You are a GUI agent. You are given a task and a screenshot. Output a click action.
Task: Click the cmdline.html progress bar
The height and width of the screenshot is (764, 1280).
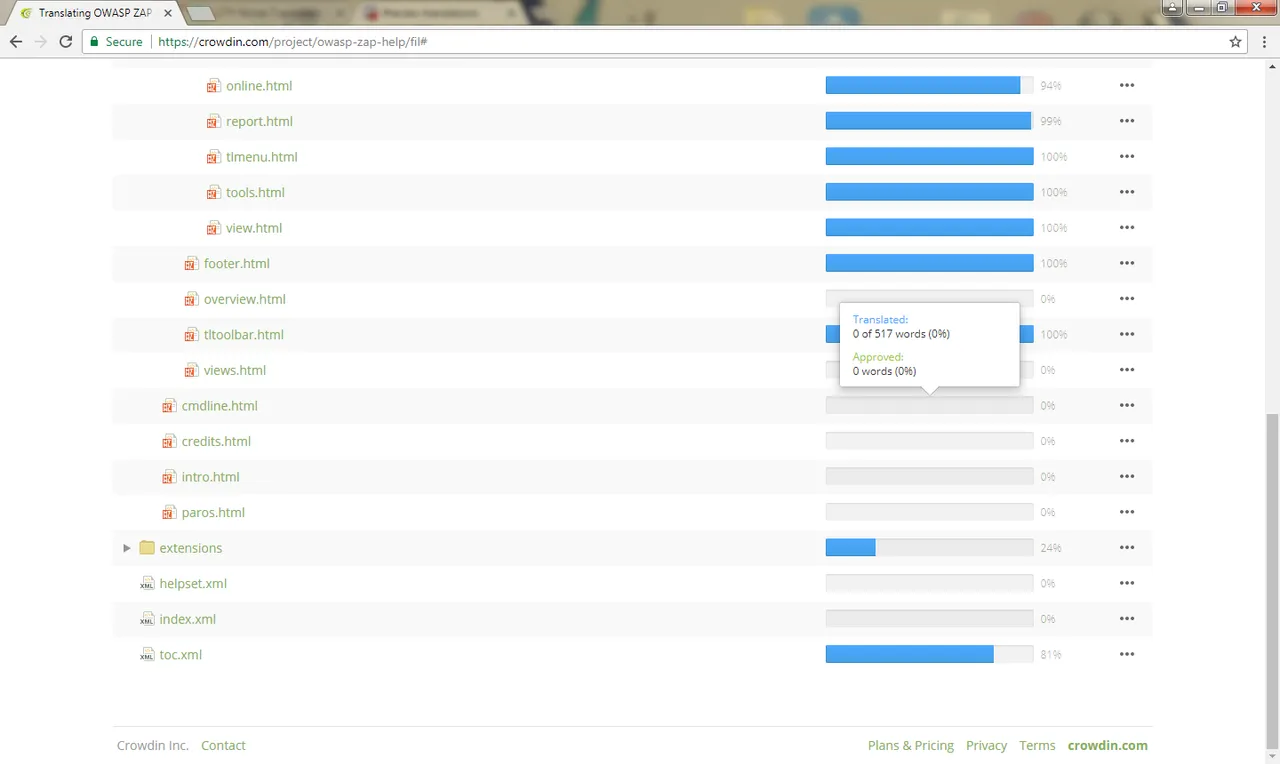tap(929, 406)
